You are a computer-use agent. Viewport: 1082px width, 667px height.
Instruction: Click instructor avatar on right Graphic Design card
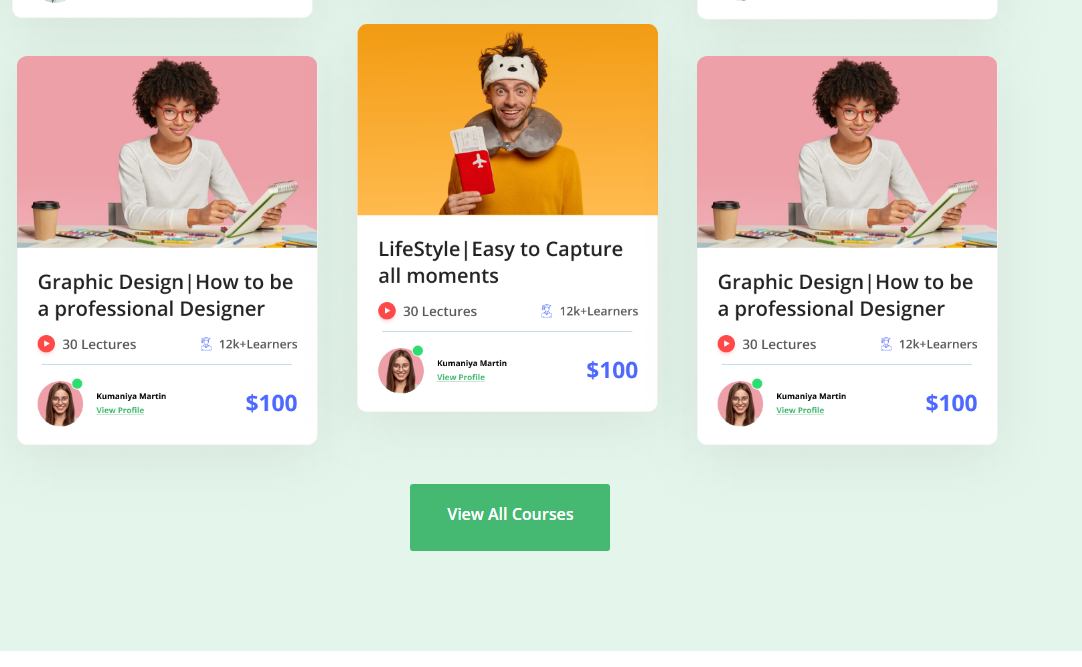(x=740, y=404)
